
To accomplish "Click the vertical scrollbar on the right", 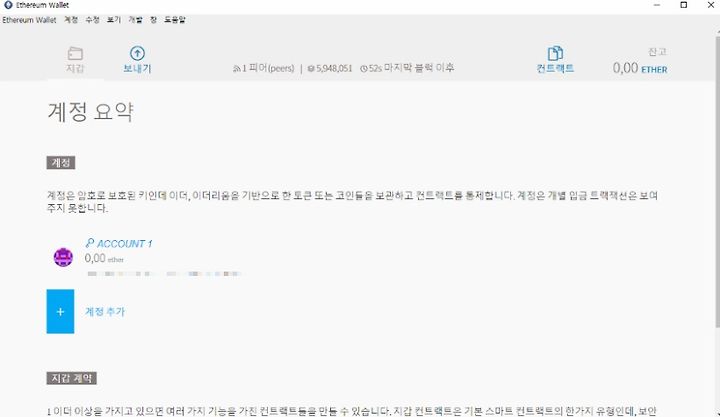I will (717, 179).
